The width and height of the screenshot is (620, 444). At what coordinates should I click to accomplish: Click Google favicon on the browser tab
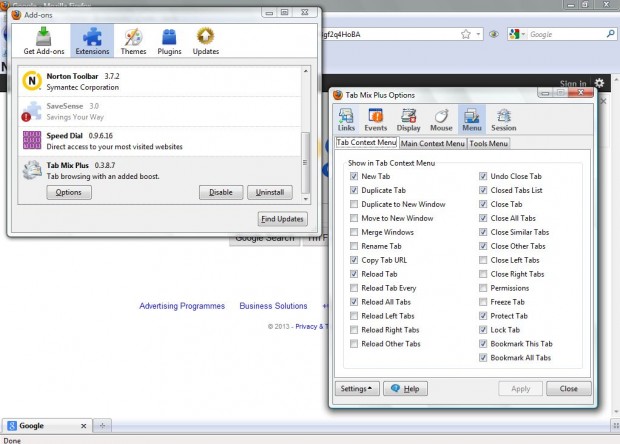pyautogui.click(x=12, y=425)
